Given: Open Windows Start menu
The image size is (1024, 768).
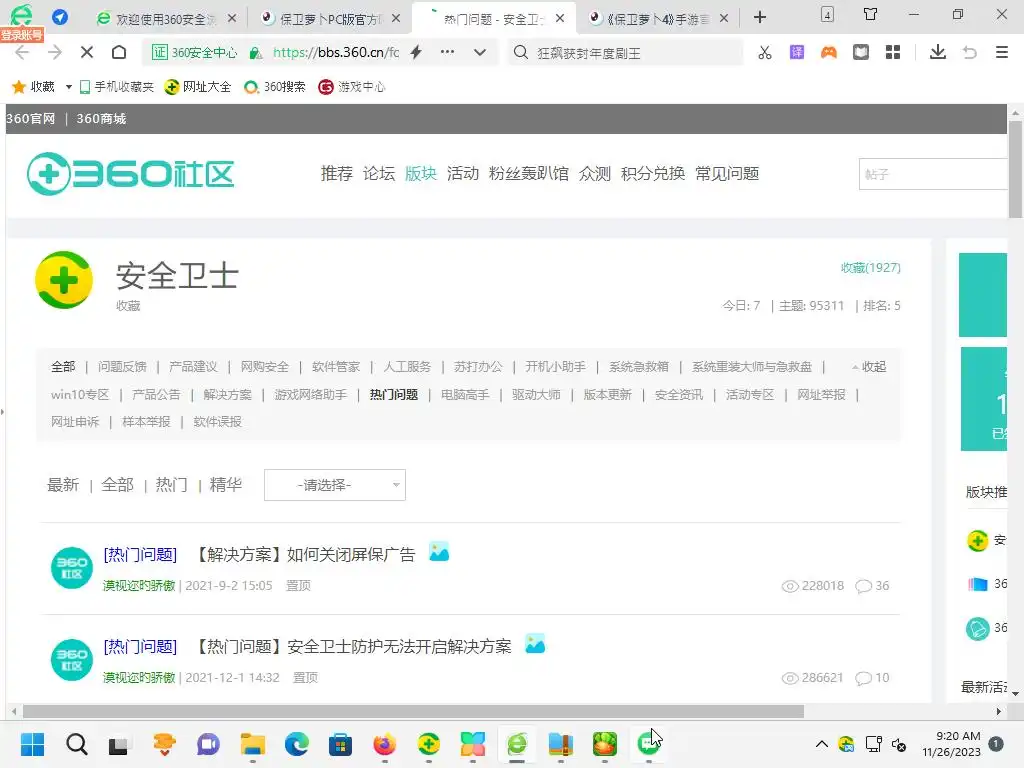Looking at the screenshot, I should (x=32, y=744).
